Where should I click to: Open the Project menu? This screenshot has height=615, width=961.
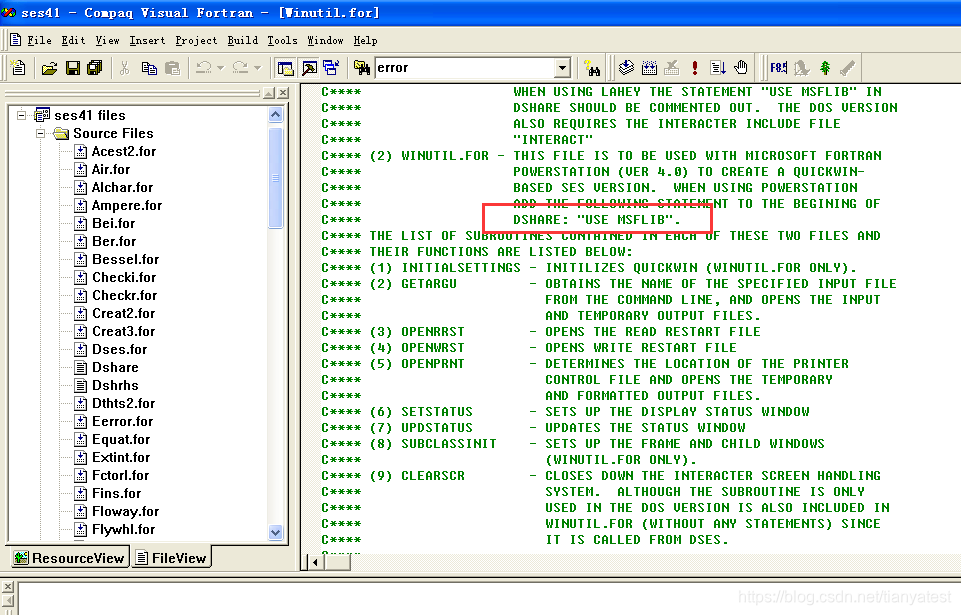tap(196, 40)
